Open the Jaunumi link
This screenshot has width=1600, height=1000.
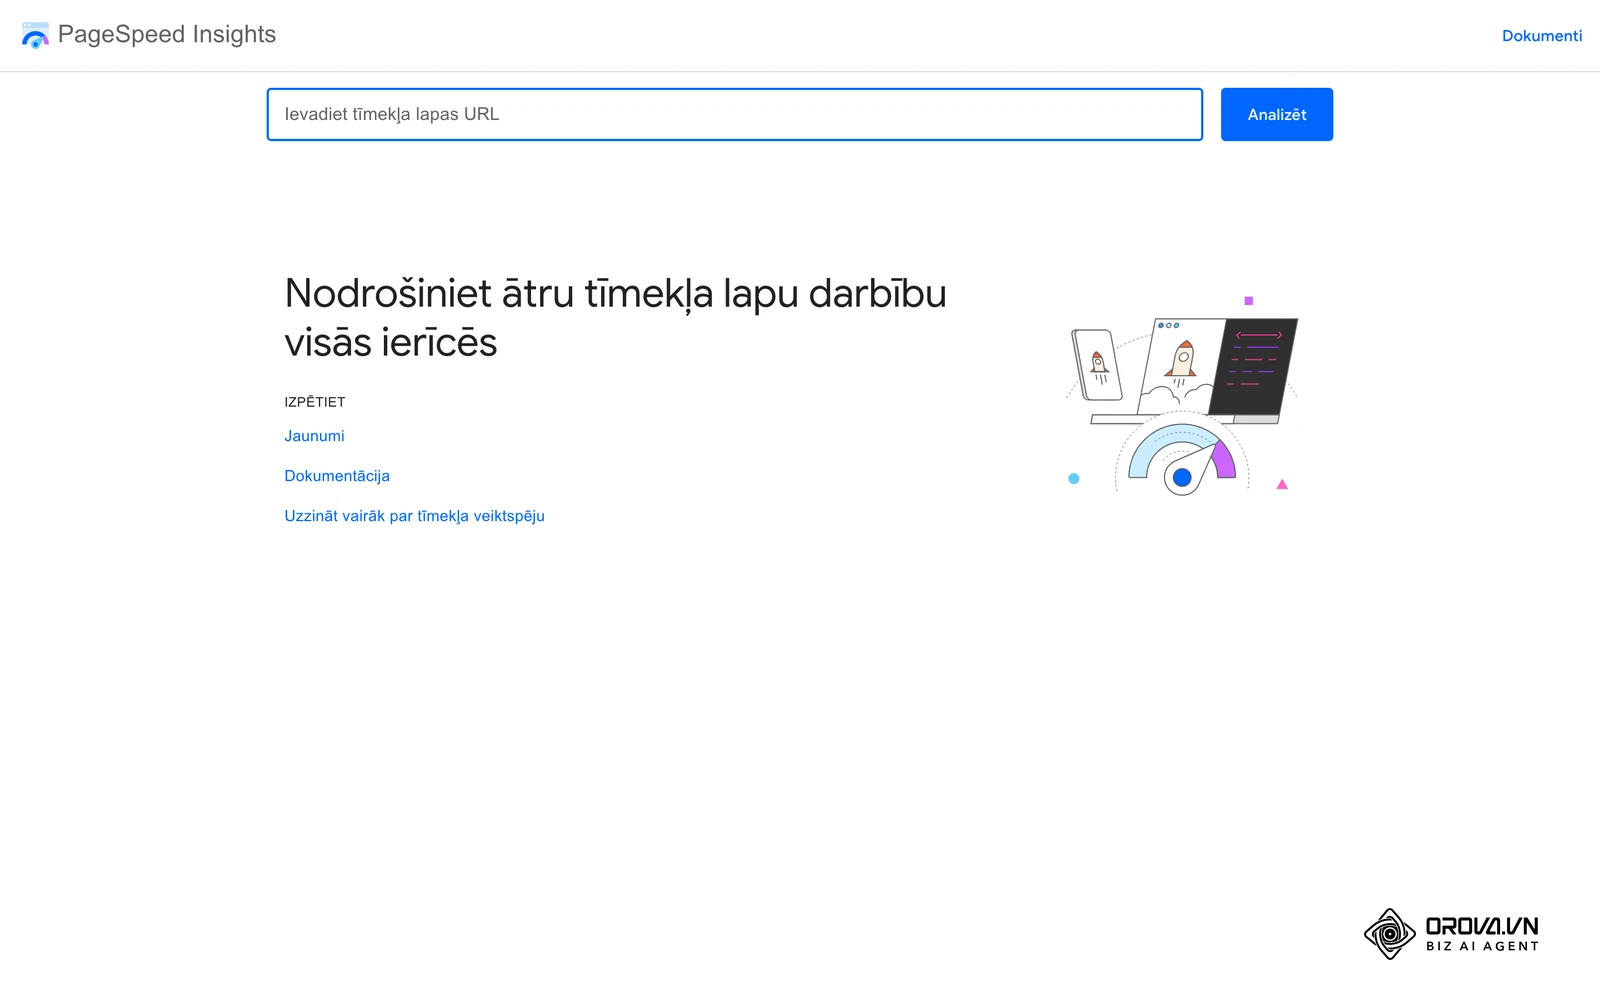[x=314, y=436]
